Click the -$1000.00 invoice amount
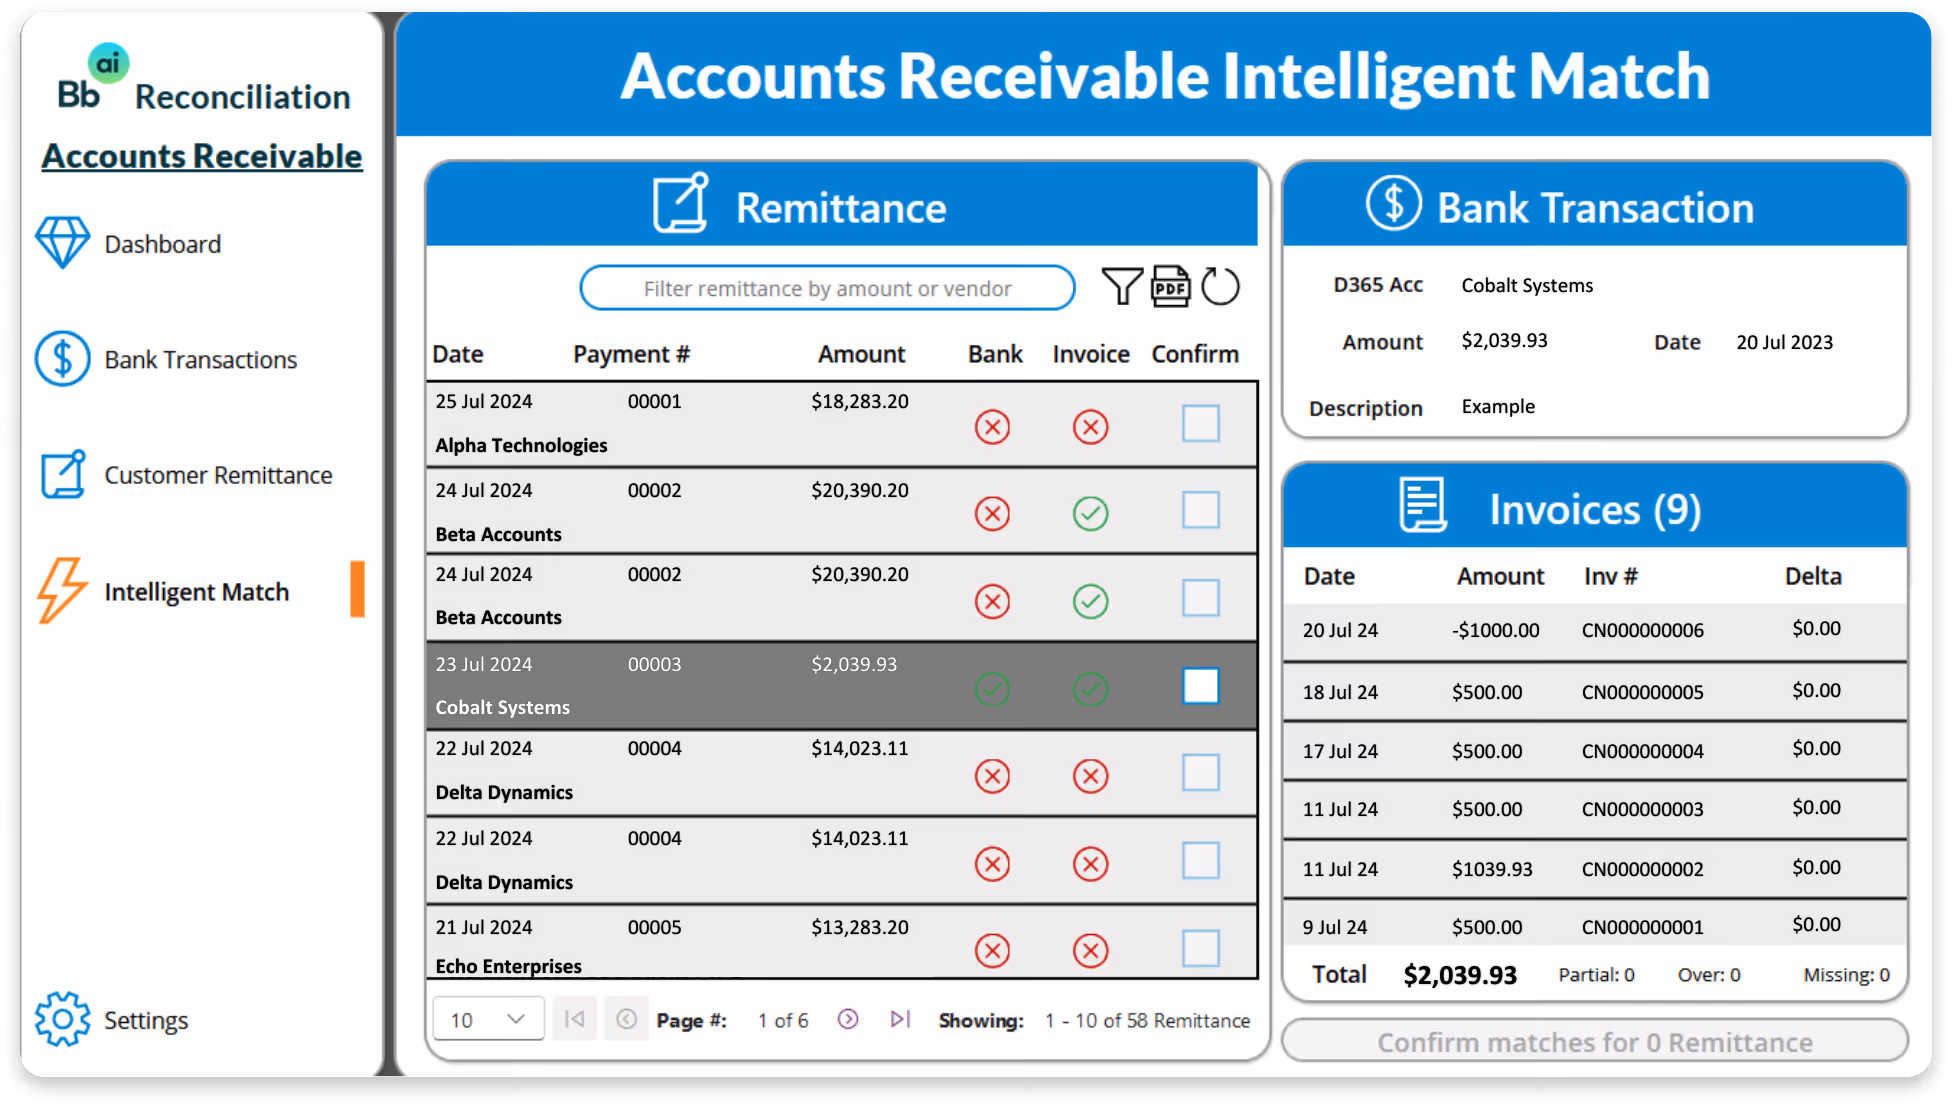This screenshot has height=1120, width=1960. coord(1495,630)
